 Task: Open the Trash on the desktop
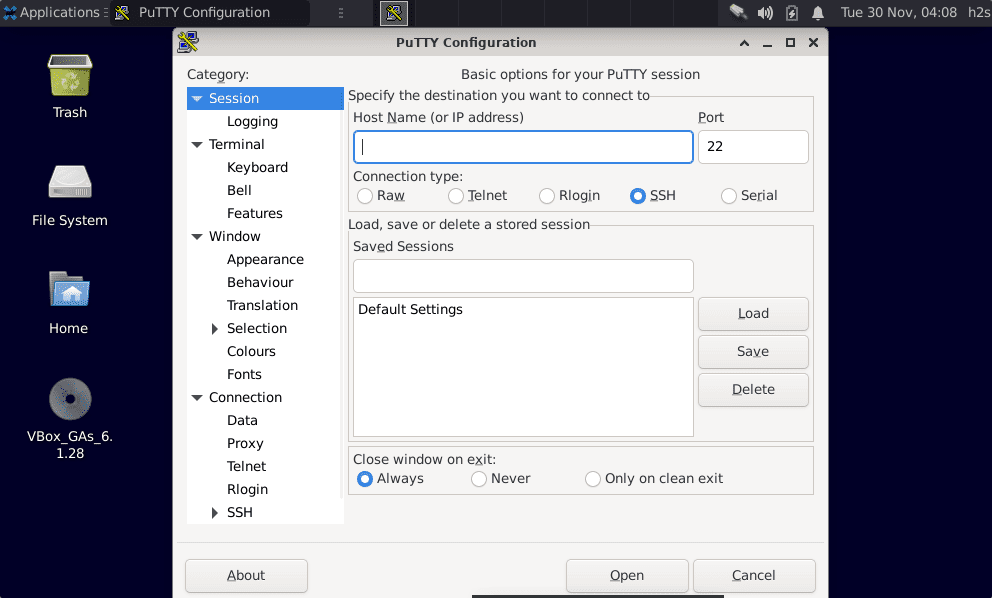pos(69,74)
